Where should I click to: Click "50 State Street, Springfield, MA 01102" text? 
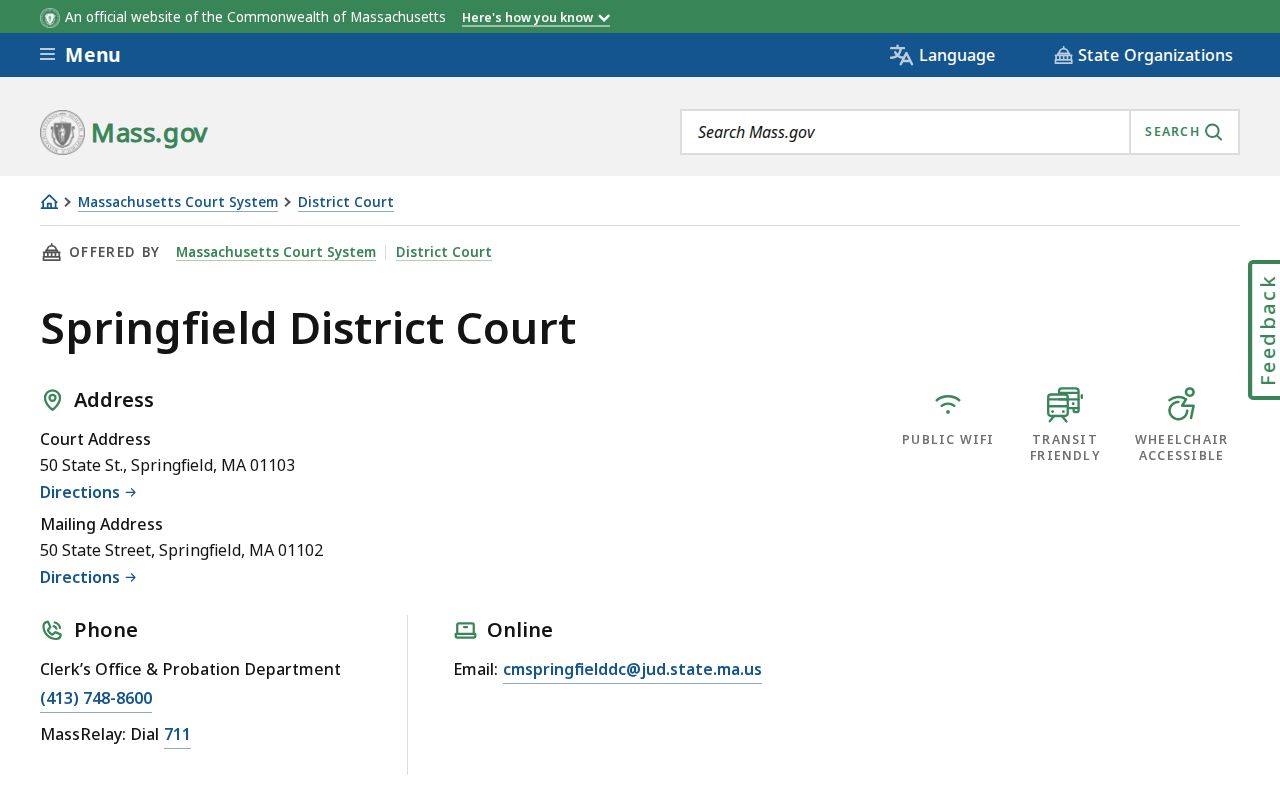coord(182,550)
